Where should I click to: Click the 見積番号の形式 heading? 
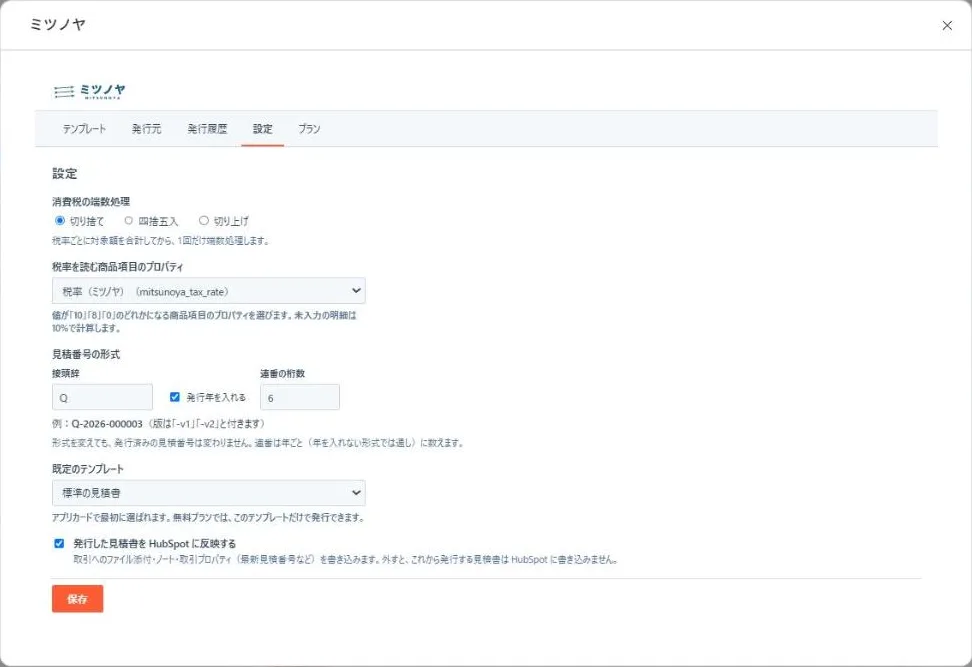86,355
